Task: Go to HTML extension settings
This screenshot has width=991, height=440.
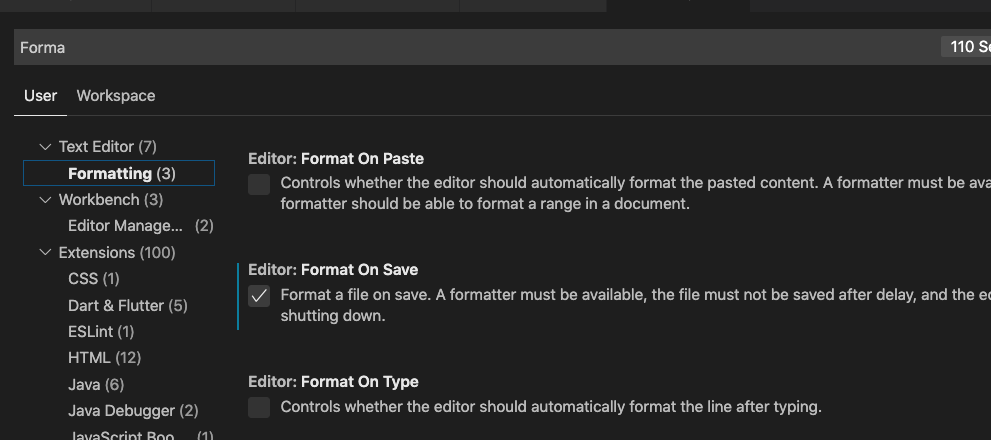Action: pos(104,358)
